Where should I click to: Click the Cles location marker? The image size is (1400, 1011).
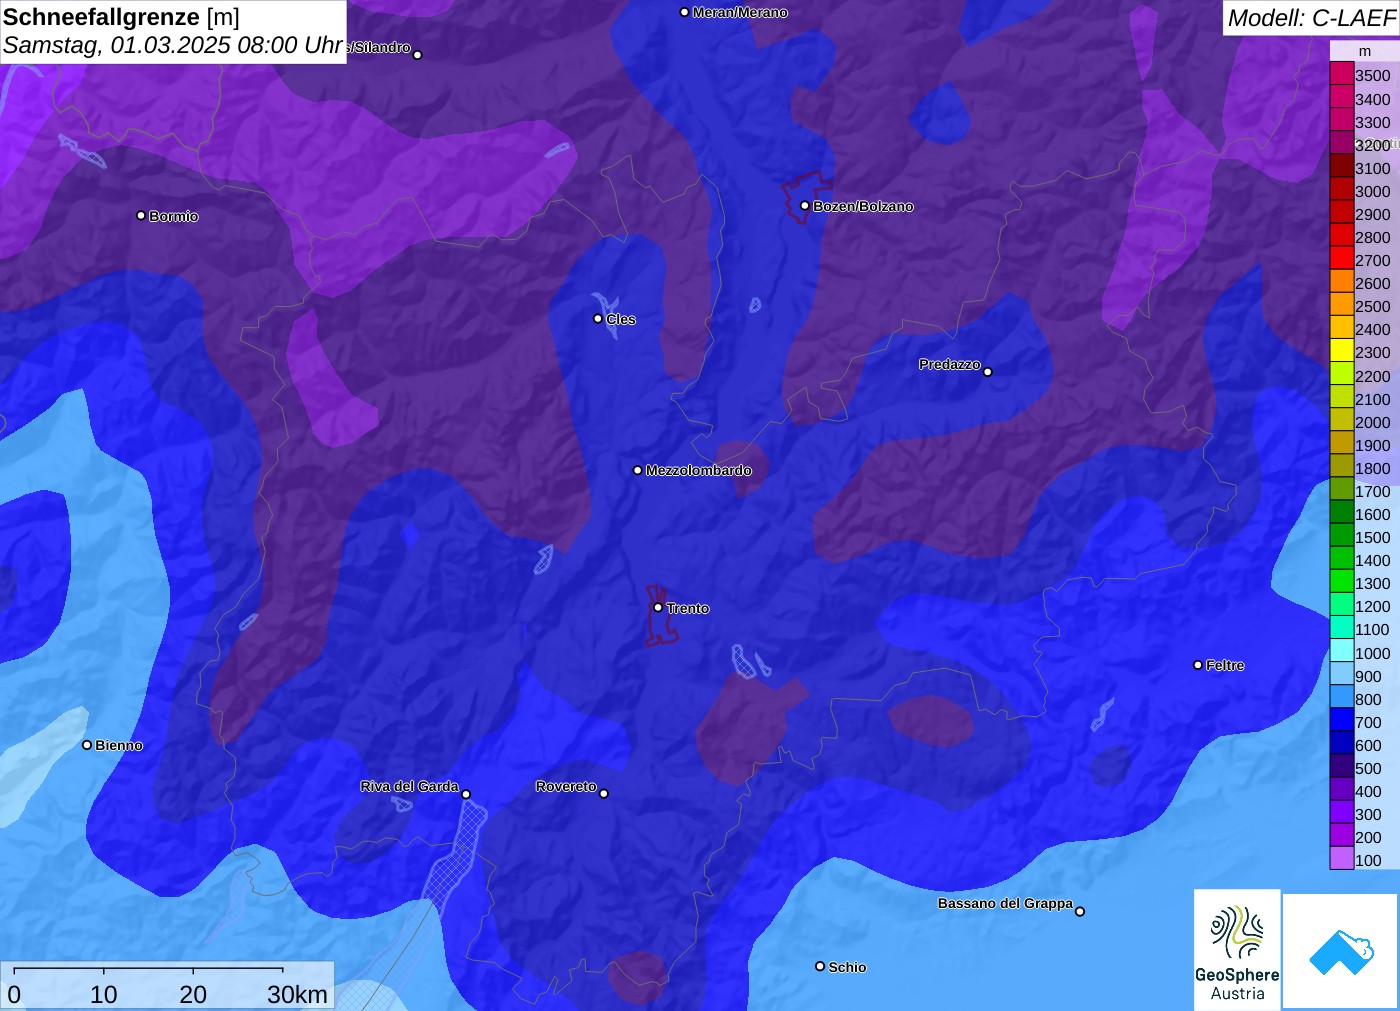[598, 319]
